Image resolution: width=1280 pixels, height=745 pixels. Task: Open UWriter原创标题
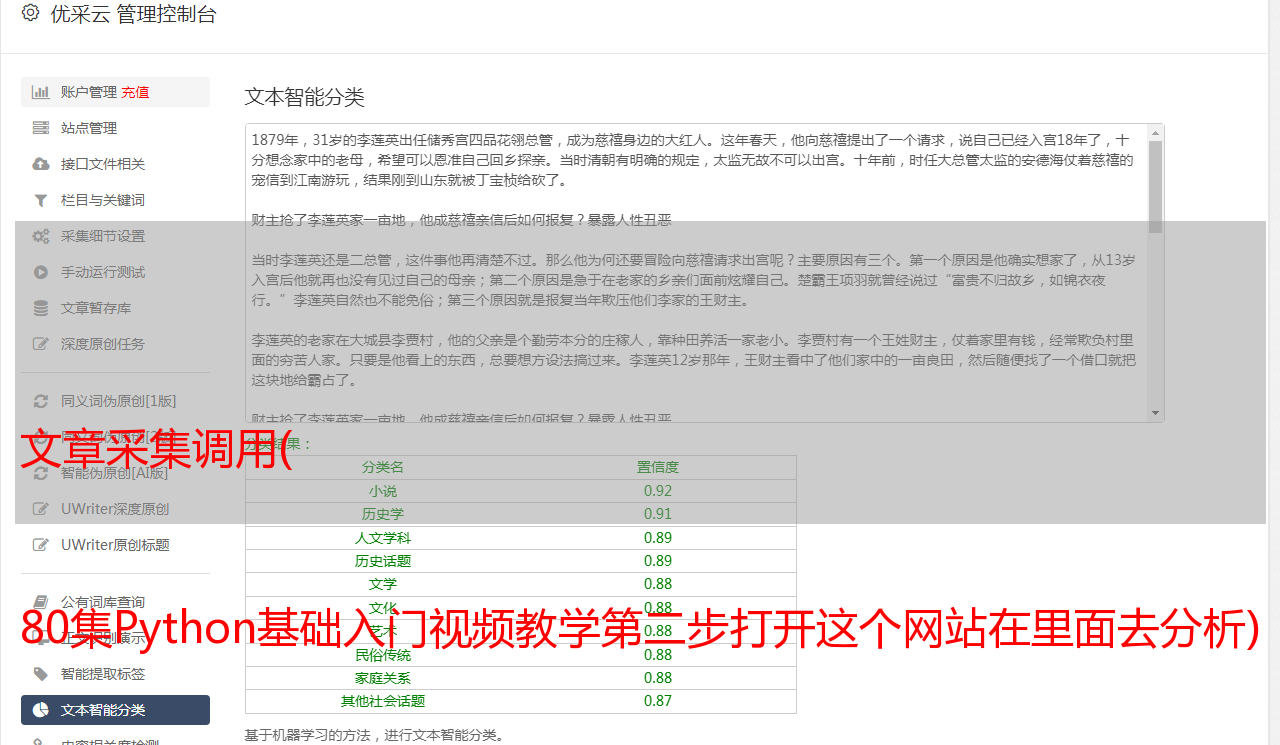tap(115, 545)
